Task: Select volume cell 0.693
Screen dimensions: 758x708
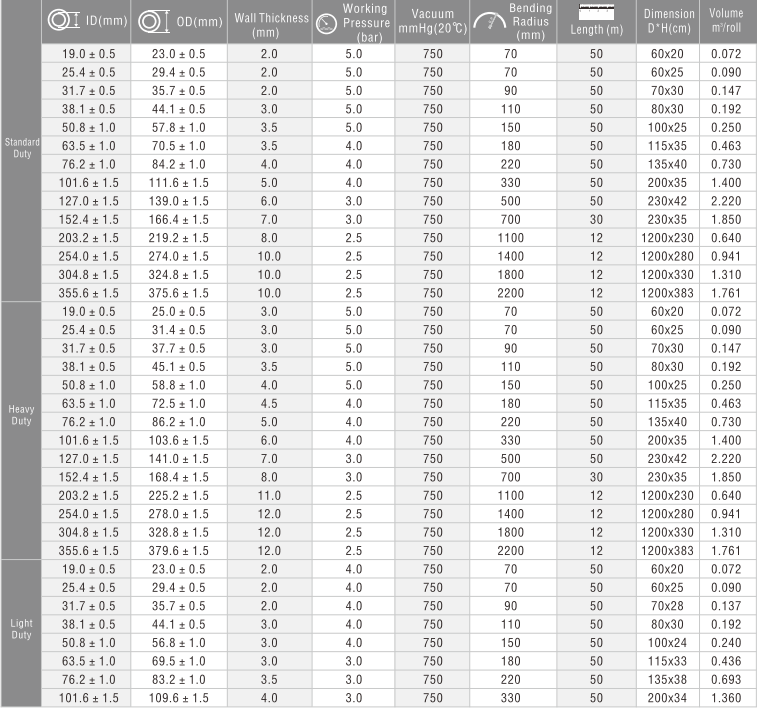Action: pos(726,679)
